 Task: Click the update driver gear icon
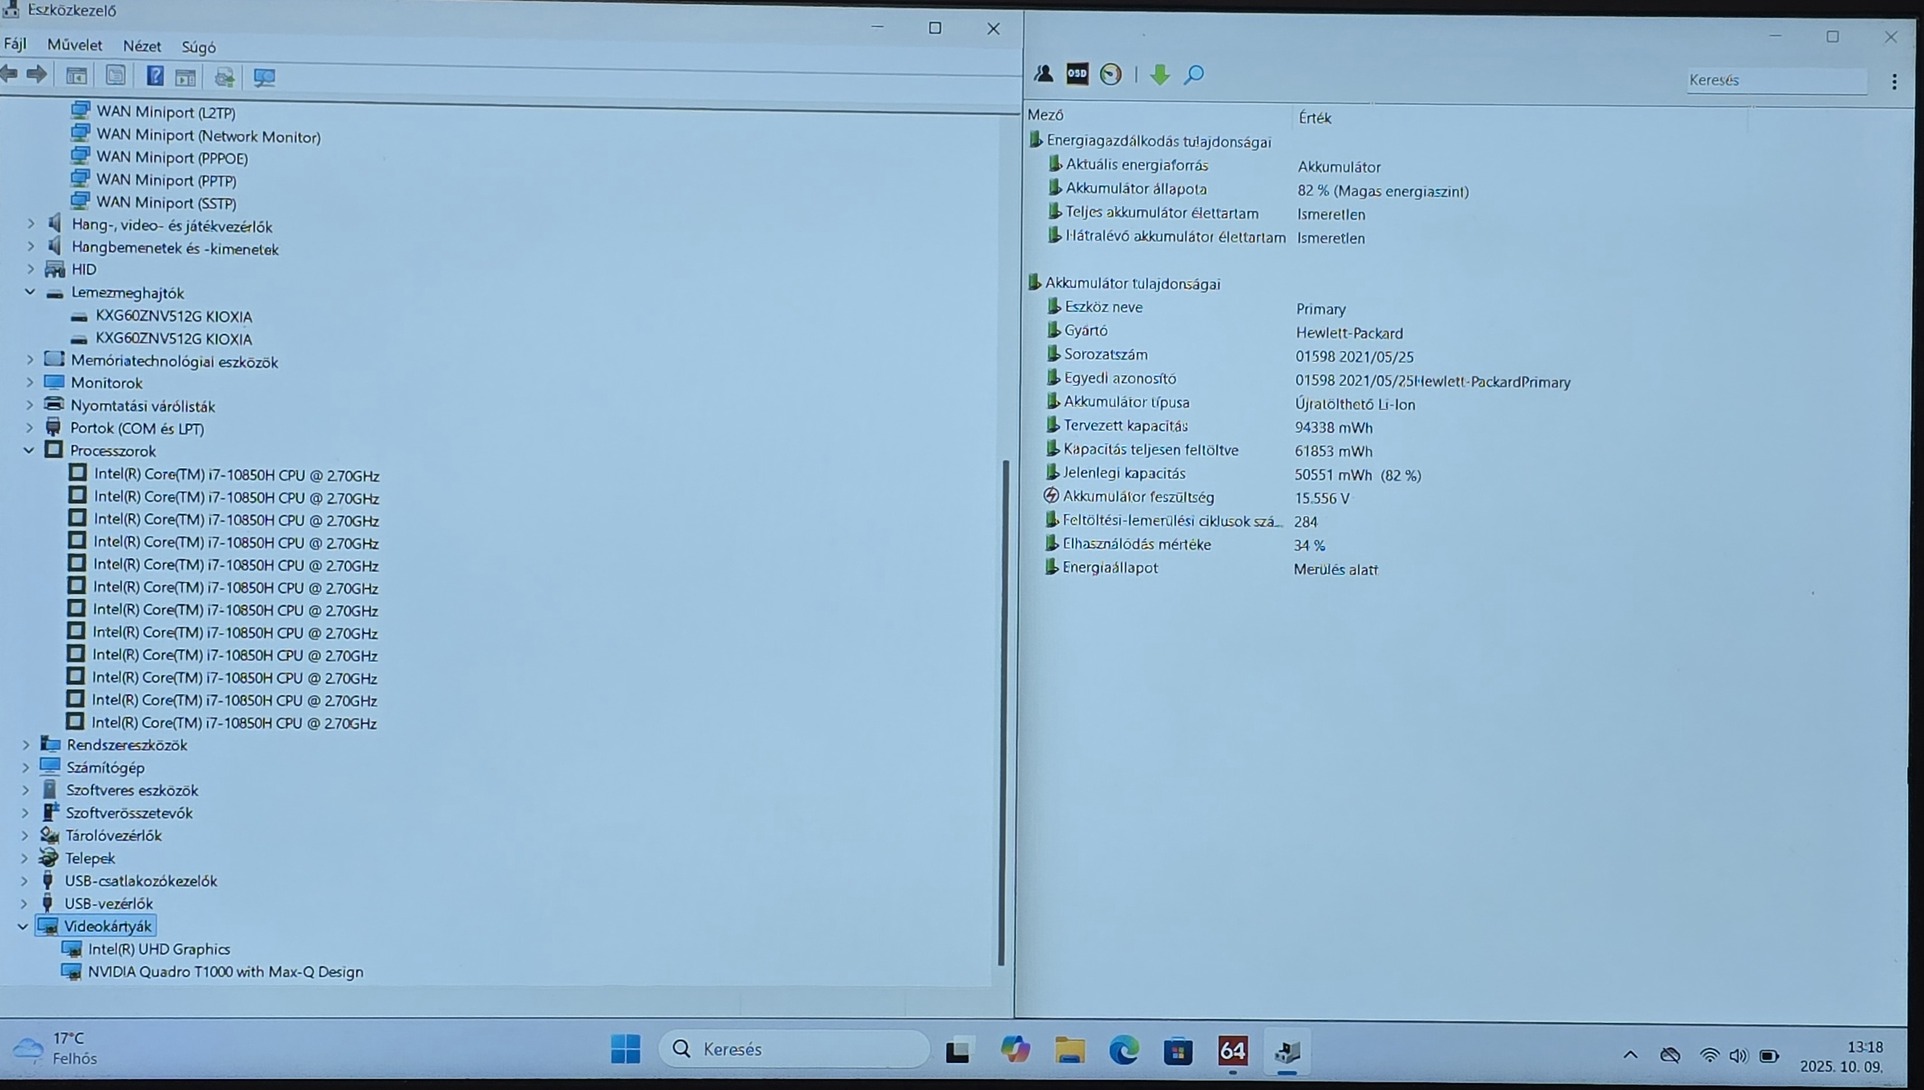pyautogui.click(x=224, y=77)
